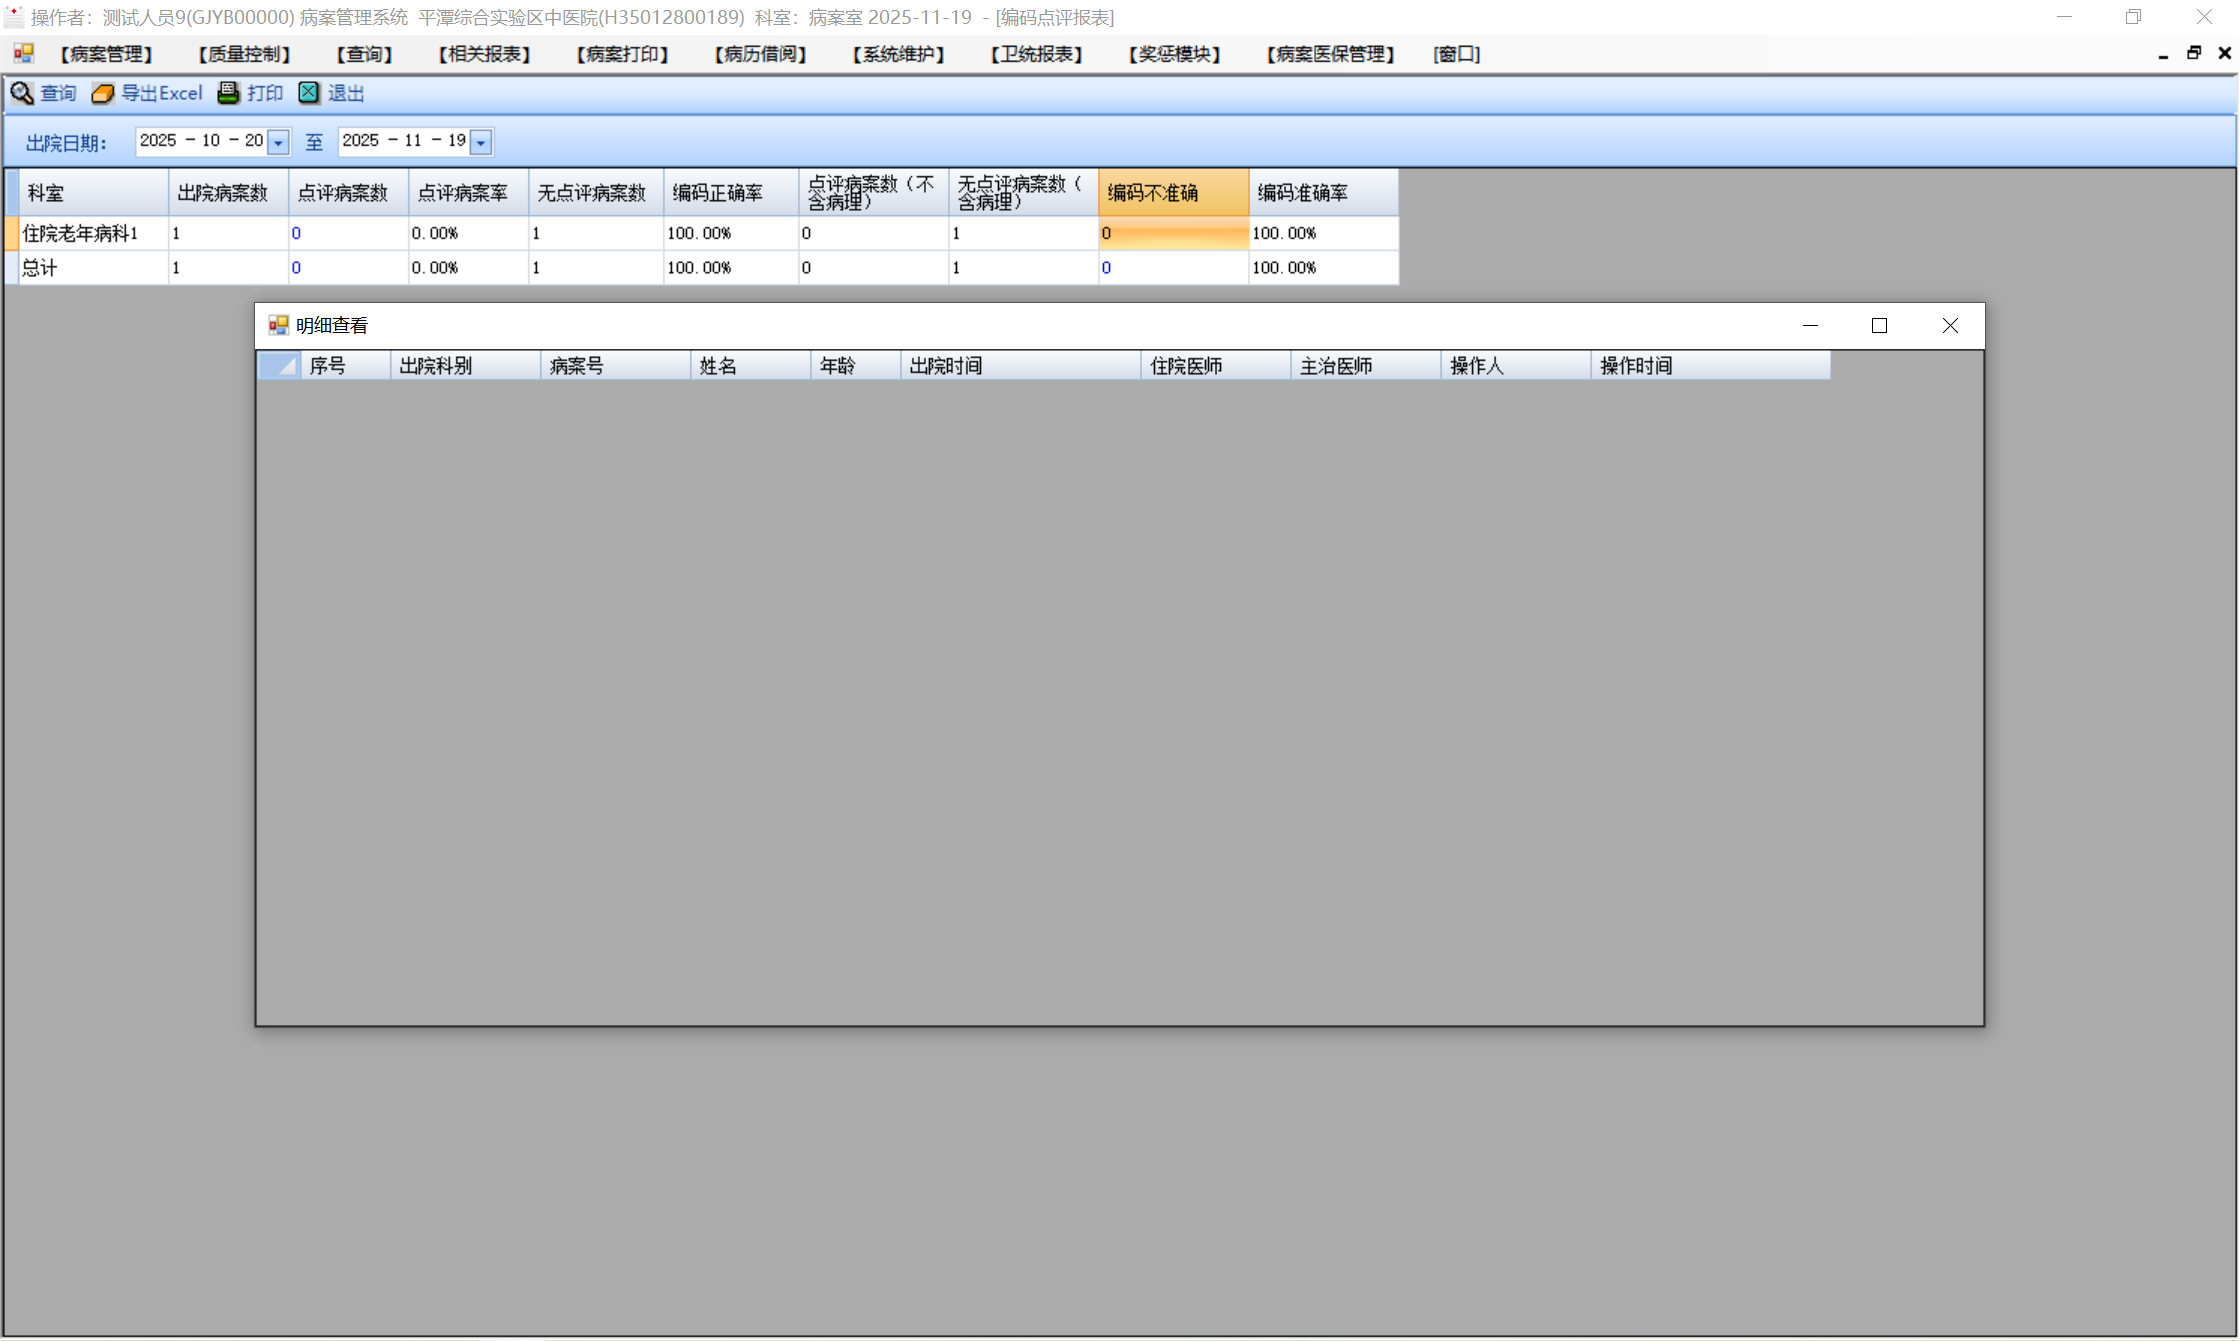Open the 【卫统报表】 menu
Image resolution: width=2240 pixels, height=1341 pixels.
pyautogui.click(x=1036, y=54)
